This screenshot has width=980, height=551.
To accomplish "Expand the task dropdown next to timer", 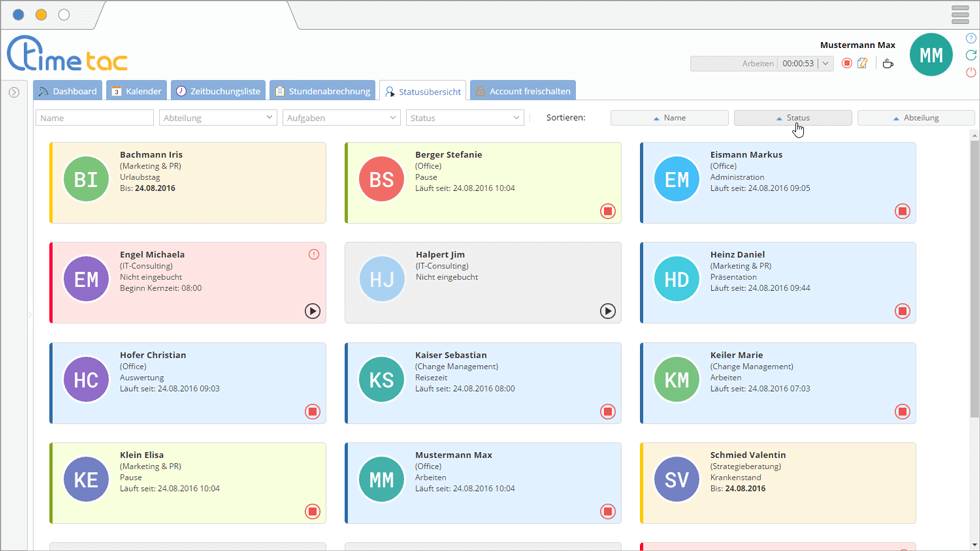I will coord(825,64).
